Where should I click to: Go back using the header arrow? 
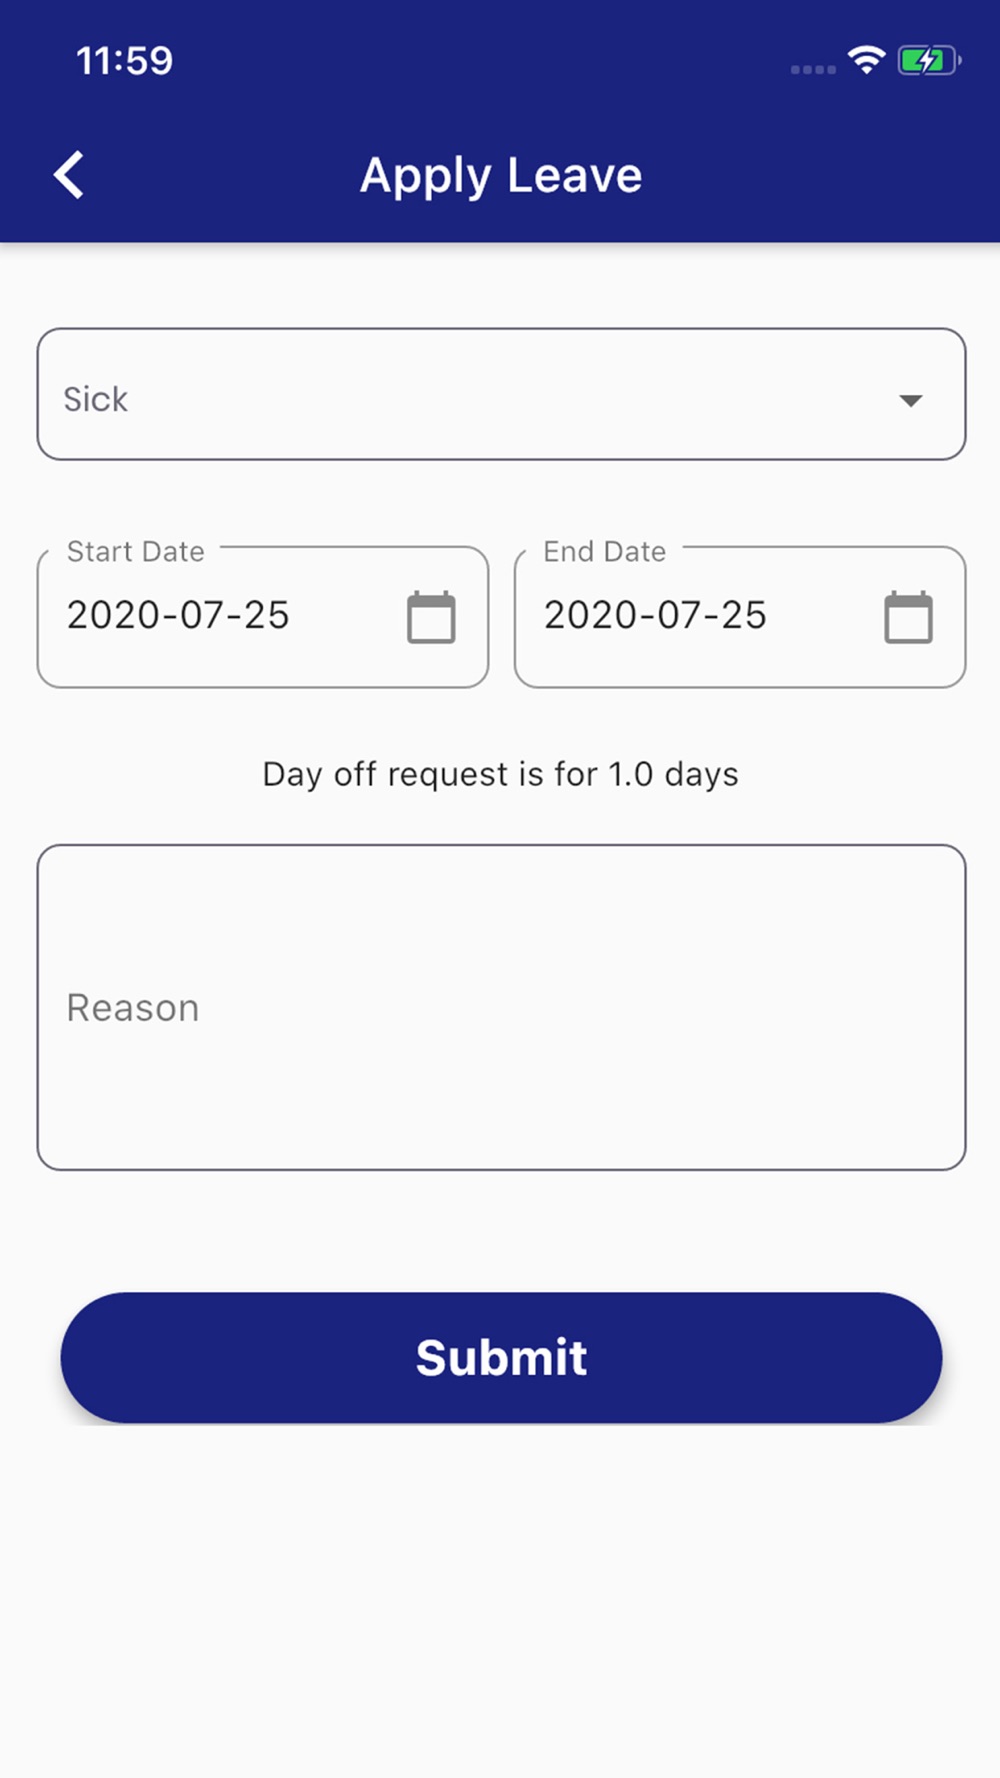point(69,175)
